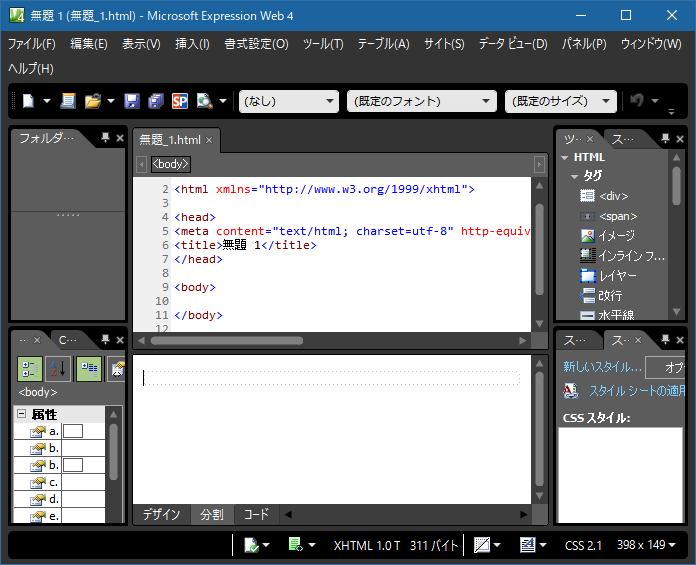Open the ファイル(F) menu
Screen dimensions: 696x565
click(x=32, y=44)
